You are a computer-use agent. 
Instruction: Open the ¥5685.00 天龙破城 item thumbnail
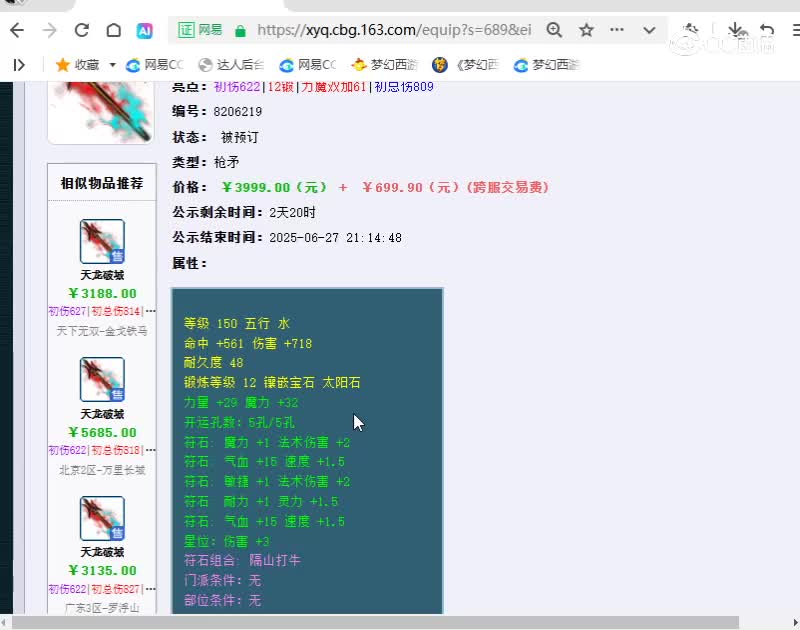point(102,380)
